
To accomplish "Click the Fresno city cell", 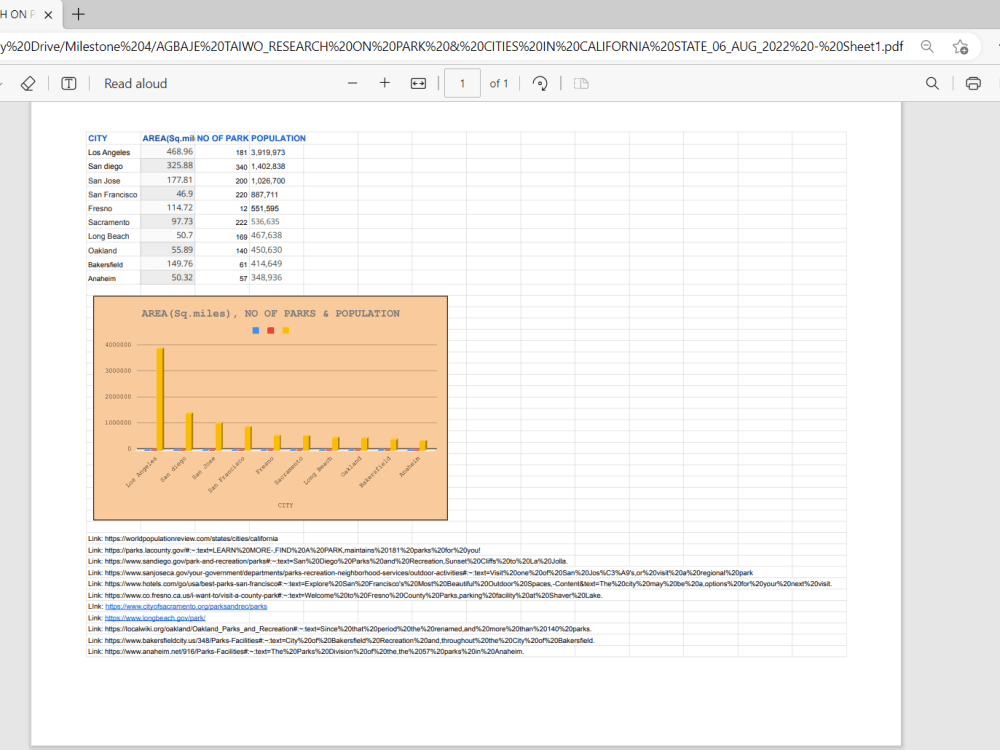I will click(x=100, y=209).
